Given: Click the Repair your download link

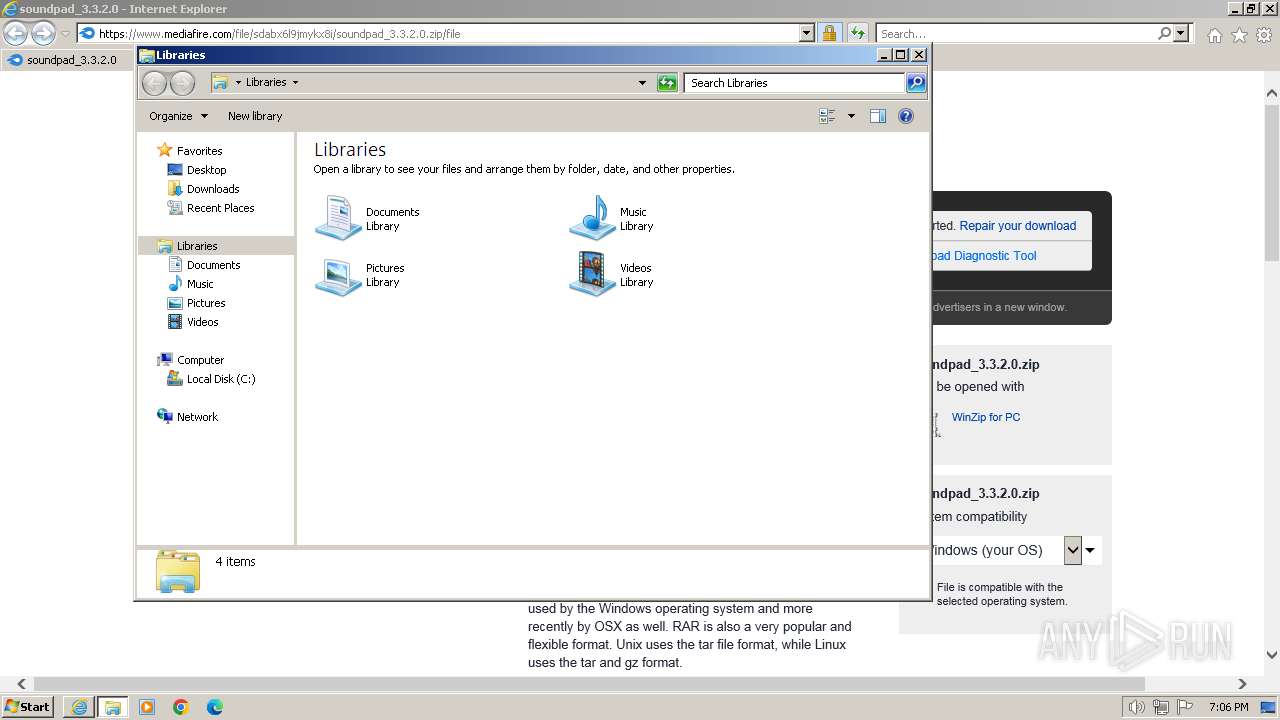Looking at the screenshot, I should coord(1018,226).
